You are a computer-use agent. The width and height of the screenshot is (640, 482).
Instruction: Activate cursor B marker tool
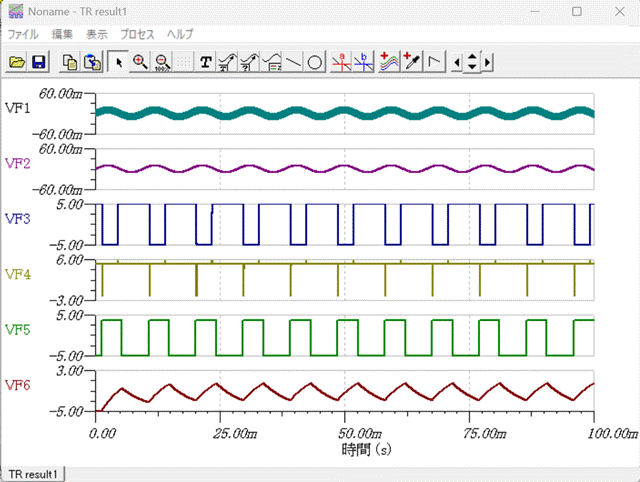click(x=364, y=62)
